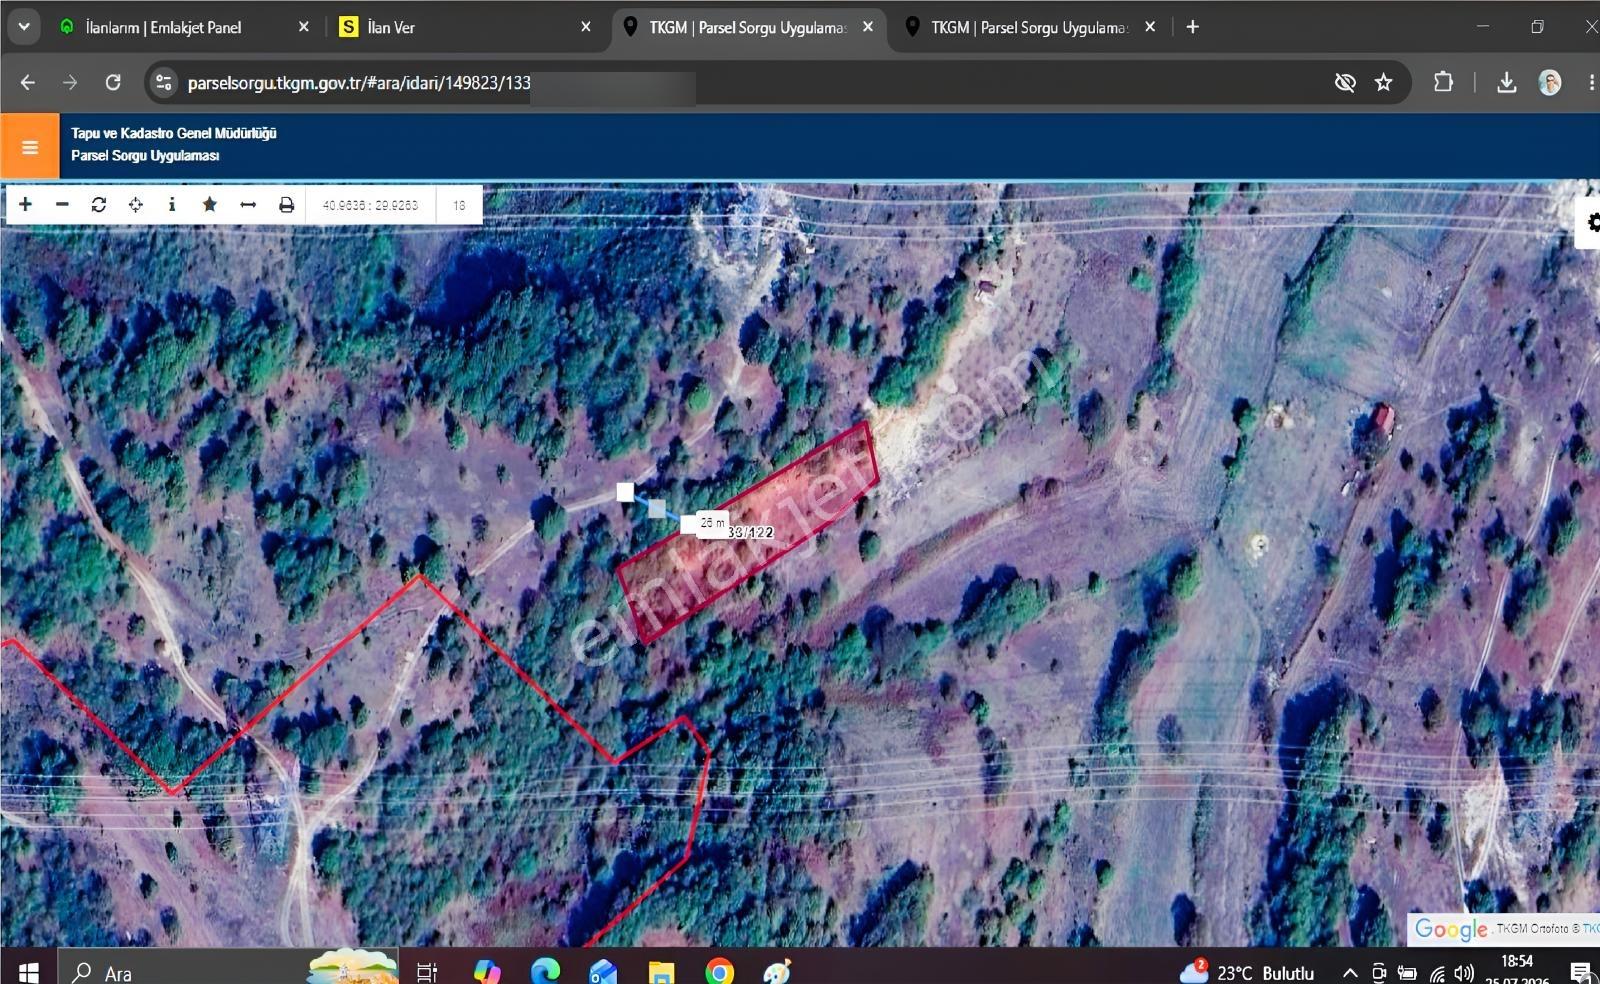Viewport: 1600px width, 984px height.
Task: Click the coordinates readout 40.9636 : 29.9263
Action: point(370,205)
